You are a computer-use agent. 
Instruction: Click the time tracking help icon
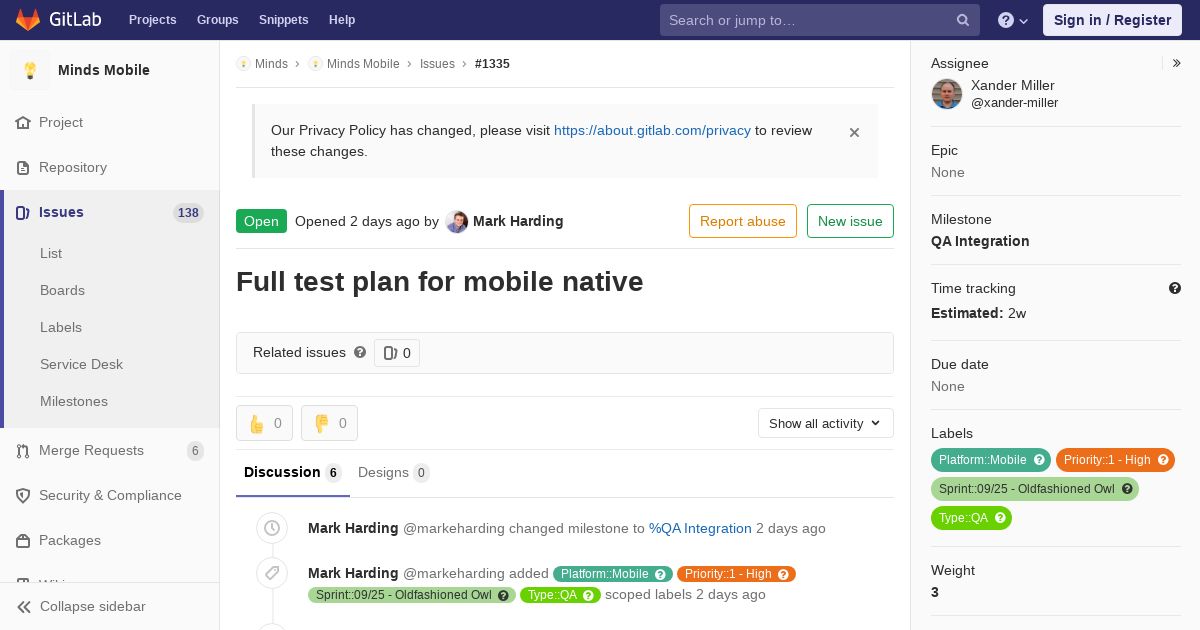[1175, 288]
